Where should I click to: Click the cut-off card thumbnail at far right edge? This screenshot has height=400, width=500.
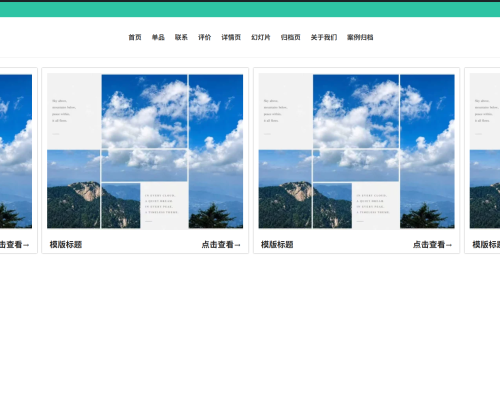pyautogui.click(x=485, y=151)
